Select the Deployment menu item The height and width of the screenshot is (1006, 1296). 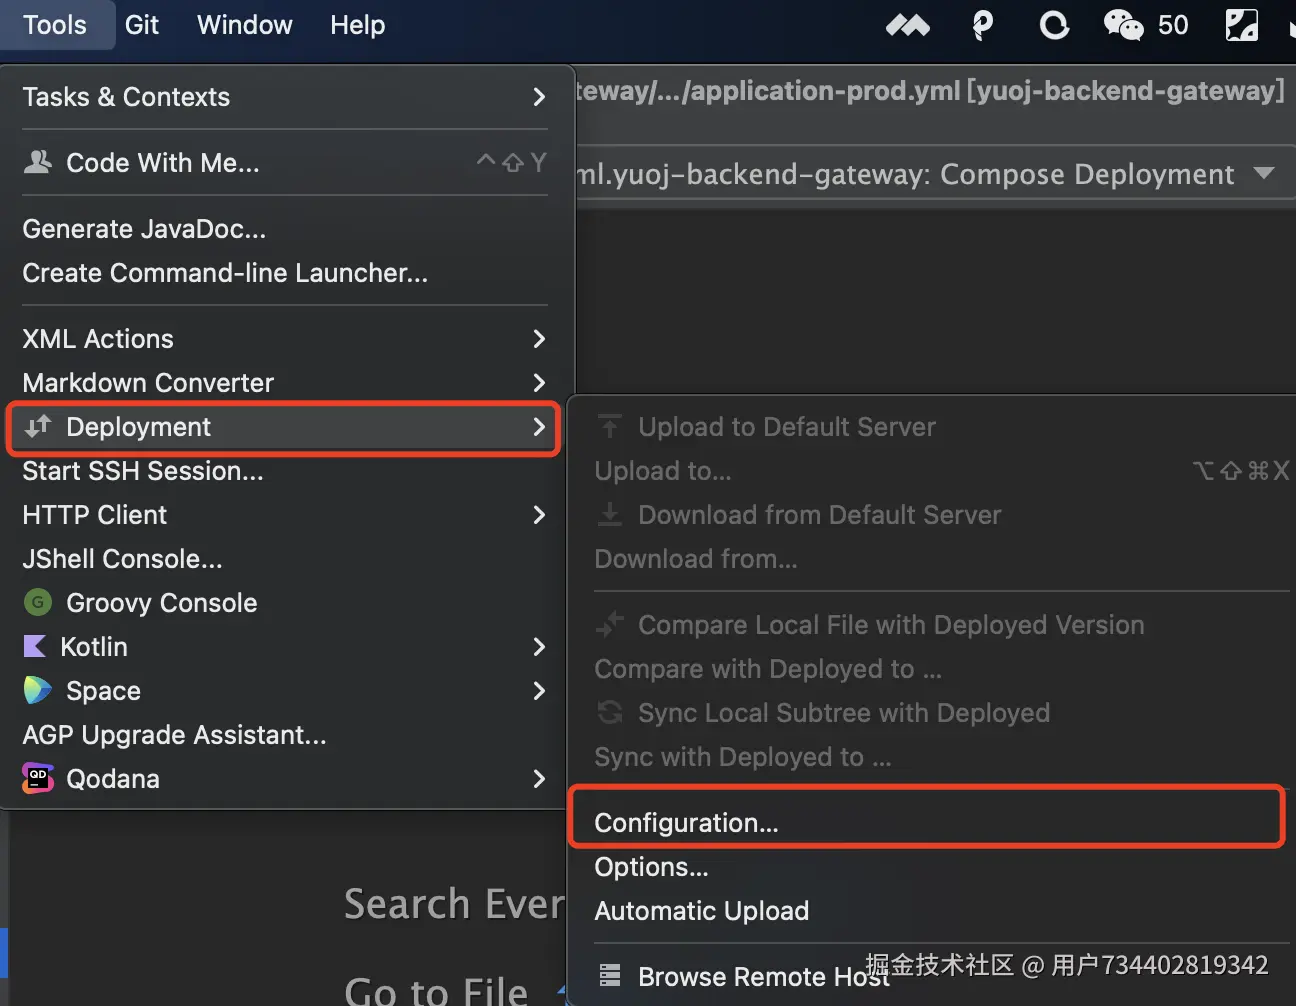[283, 427]
